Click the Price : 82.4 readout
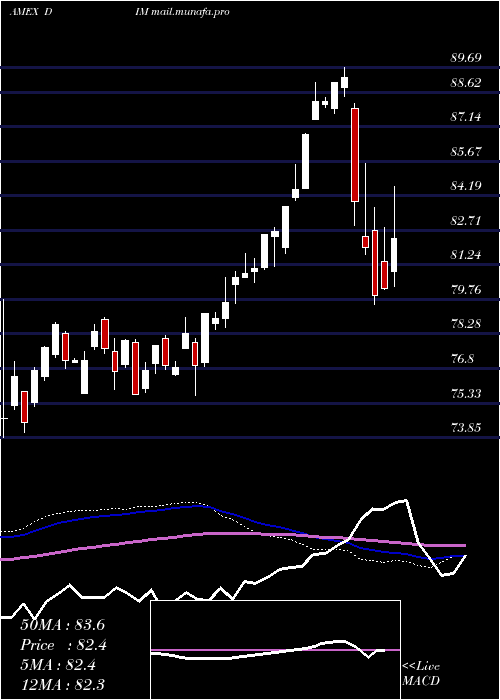This screenshot has height=700, width=500. pos(64,645)
